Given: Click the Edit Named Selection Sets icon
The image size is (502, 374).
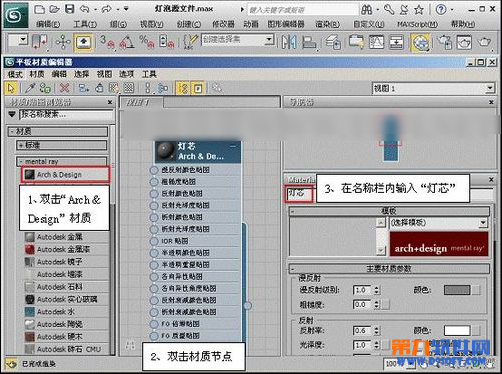Looking at the screenshot, I should (x=191, y=42).
